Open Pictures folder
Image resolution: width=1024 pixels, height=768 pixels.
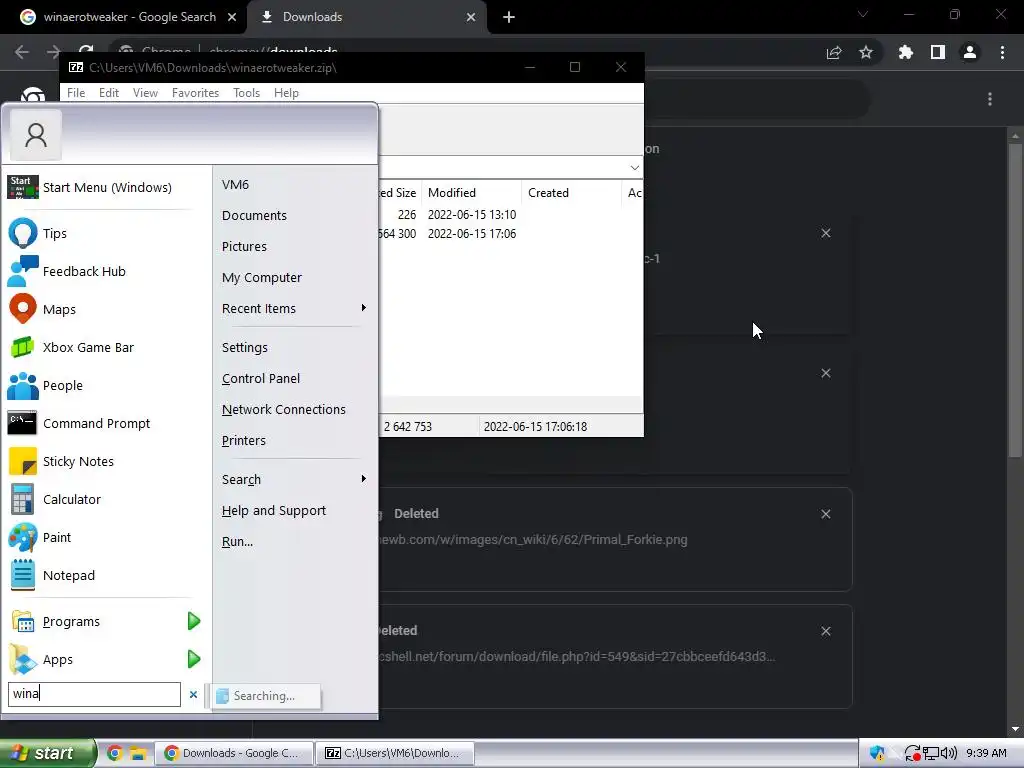[244, 246]
